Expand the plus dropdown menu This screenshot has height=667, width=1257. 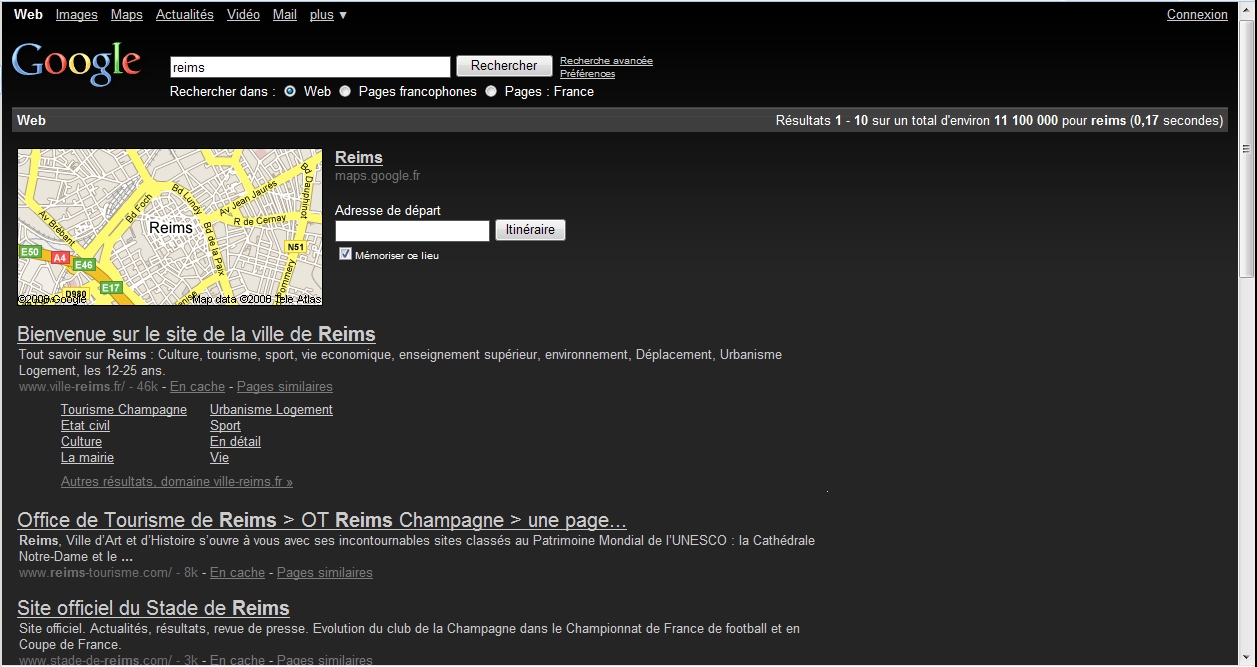pyautogui.click(x=328, y=15)
